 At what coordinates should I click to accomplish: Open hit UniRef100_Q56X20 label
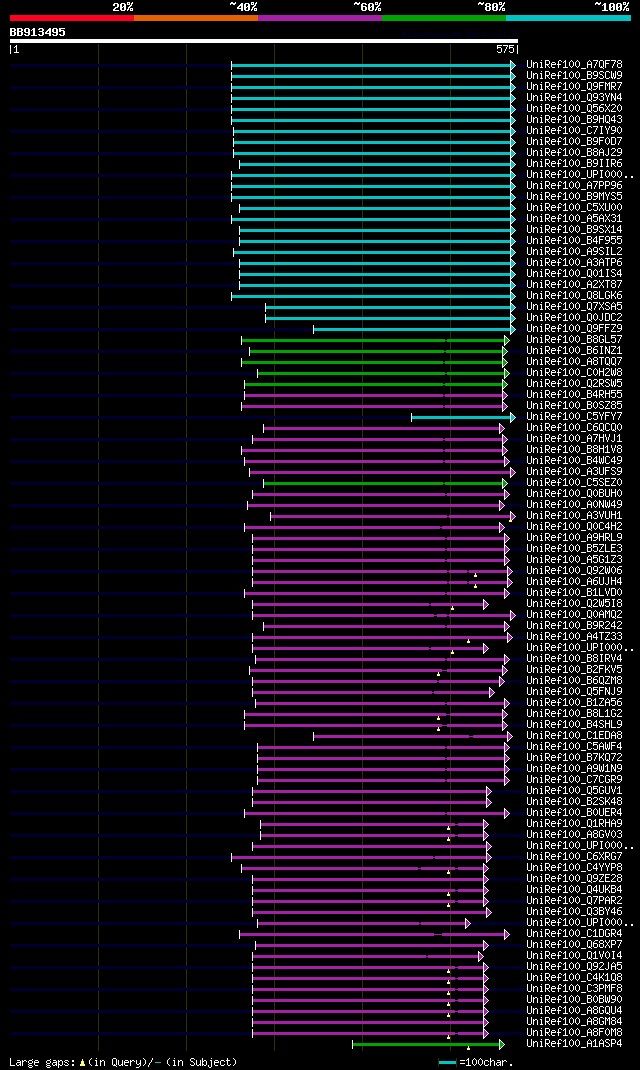click(x=574, y=109)
